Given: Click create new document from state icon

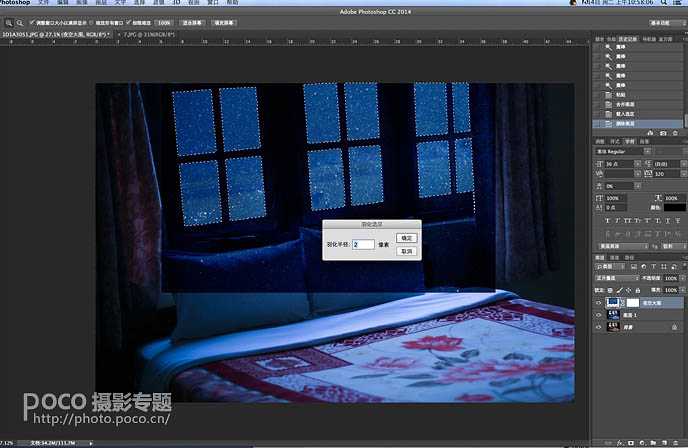Looking at the screenshot, I should tap(650, 133).
